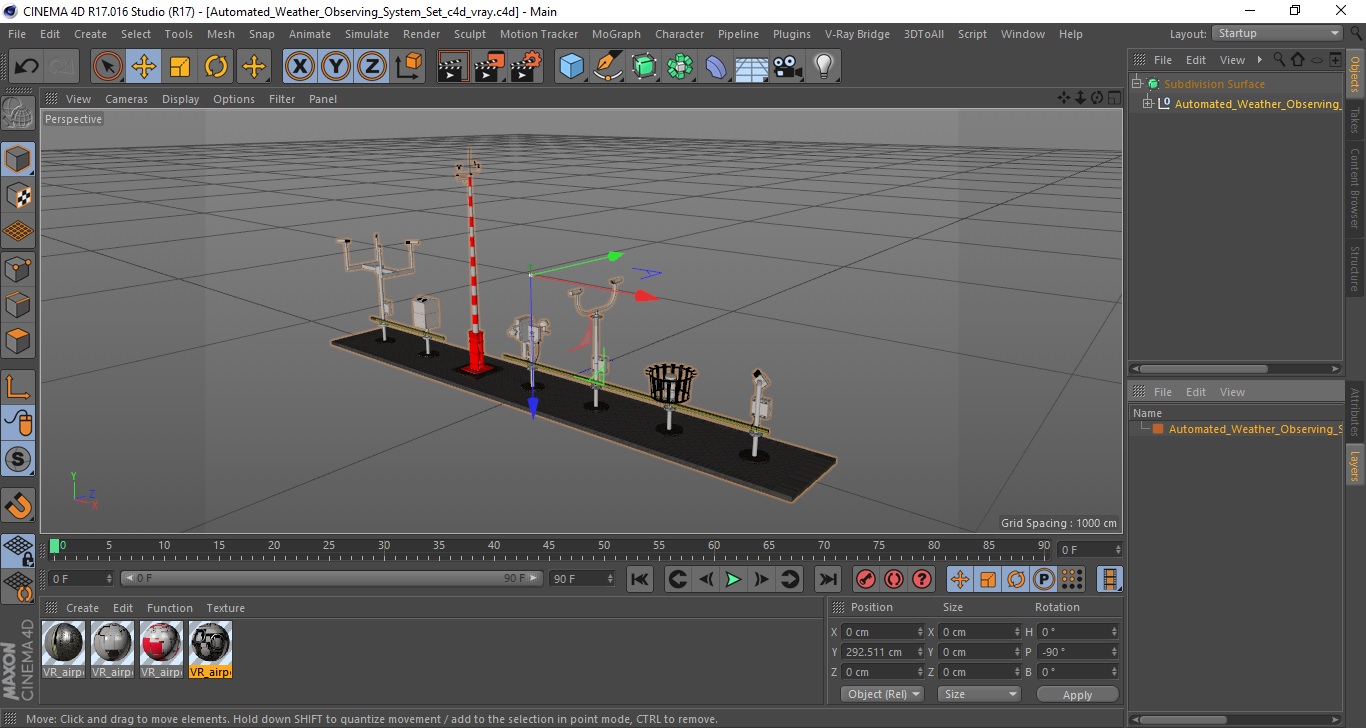This screenshot has height=728, width=1366.
Task: Click the magnet tool icon in the left toolbar
Action: coord(18,505)
